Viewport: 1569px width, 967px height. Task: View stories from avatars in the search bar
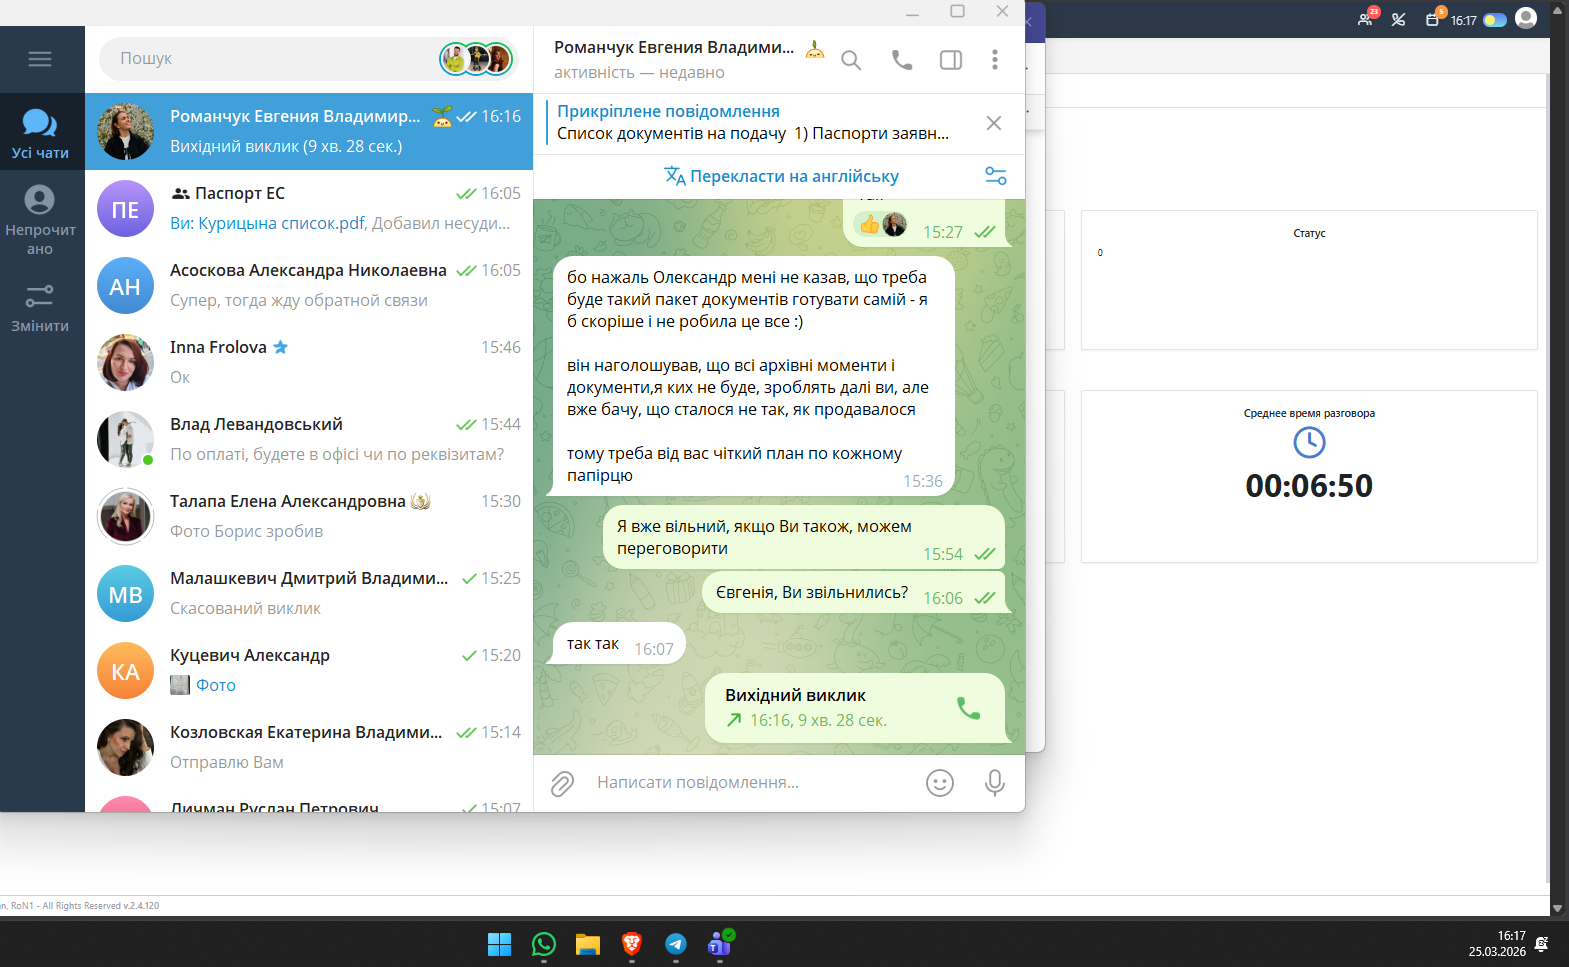[476, 59]
